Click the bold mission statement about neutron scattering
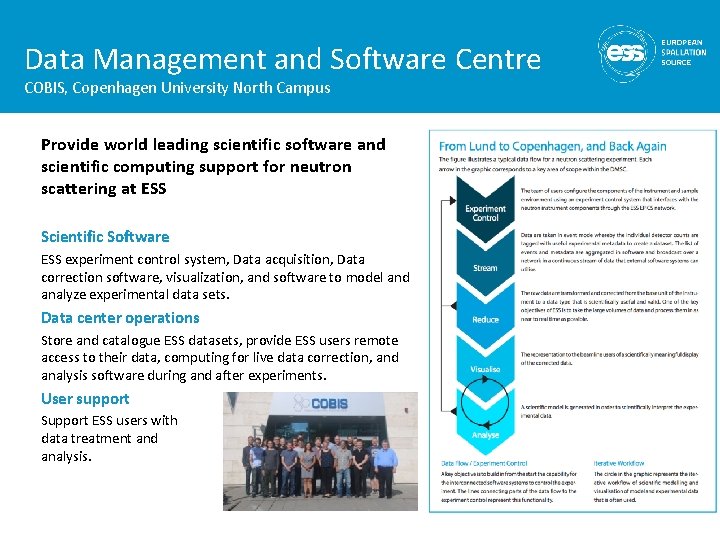This screenshot has width=720, height=540. click(213, 167)
